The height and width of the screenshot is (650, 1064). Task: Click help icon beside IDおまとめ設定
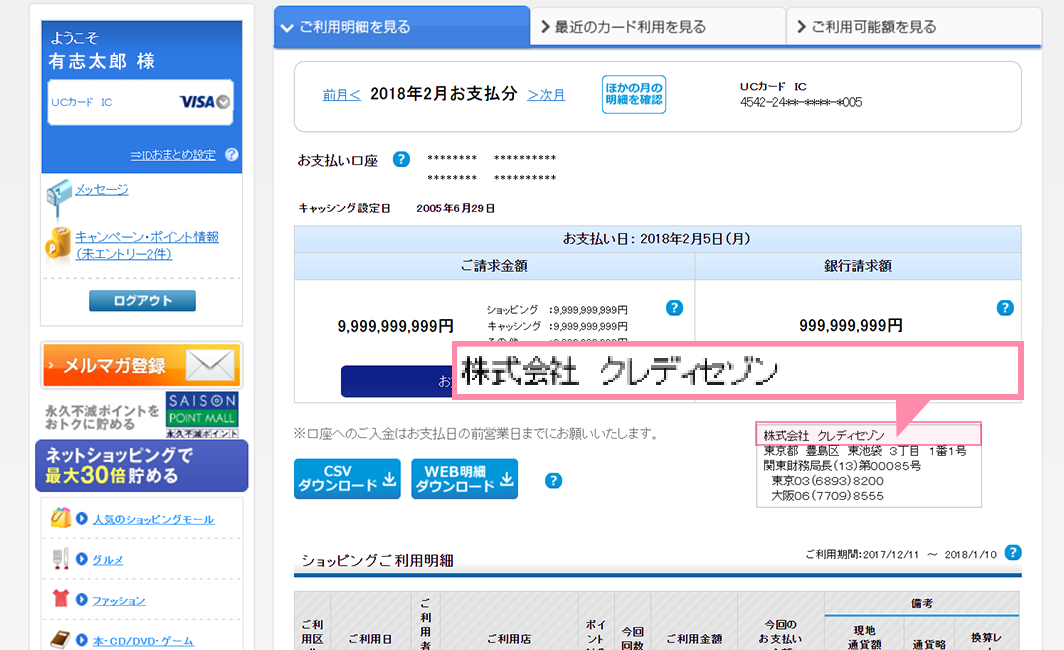[232, 155]
